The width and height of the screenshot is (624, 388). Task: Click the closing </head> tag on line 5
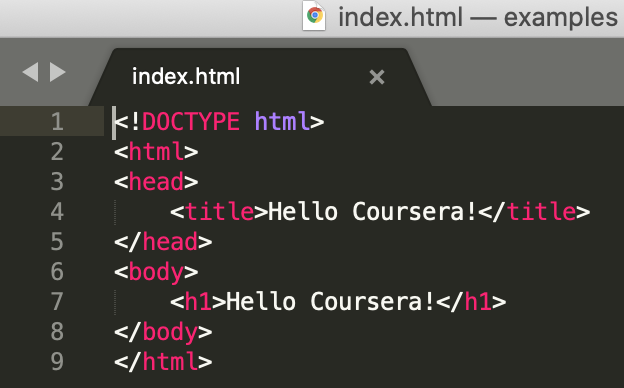click(163, 242)
